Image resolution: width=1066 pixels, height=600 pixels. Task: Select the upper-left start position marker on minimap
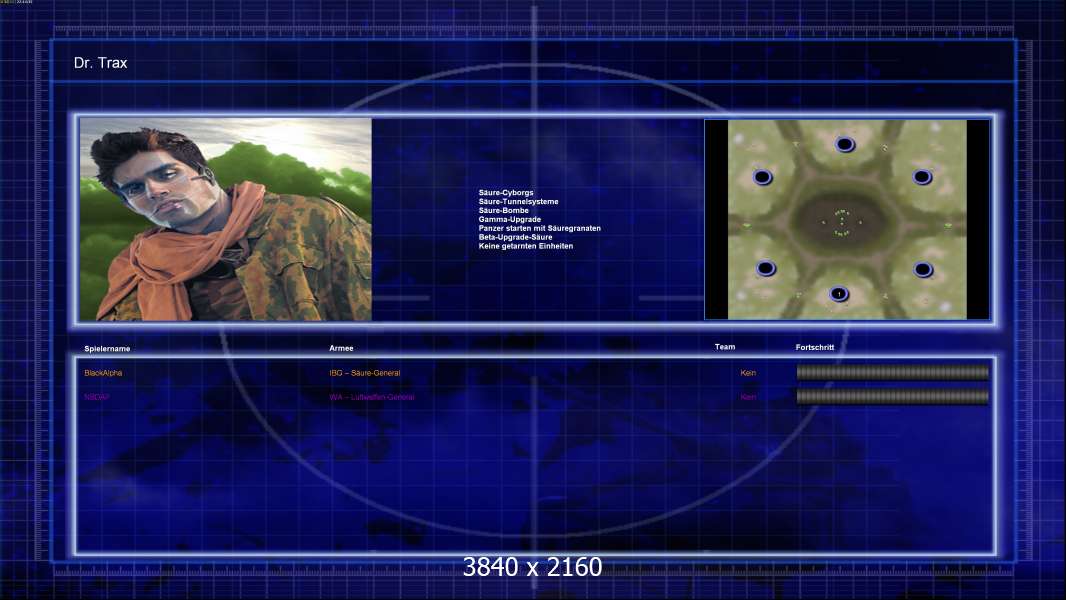click(762, 177)
